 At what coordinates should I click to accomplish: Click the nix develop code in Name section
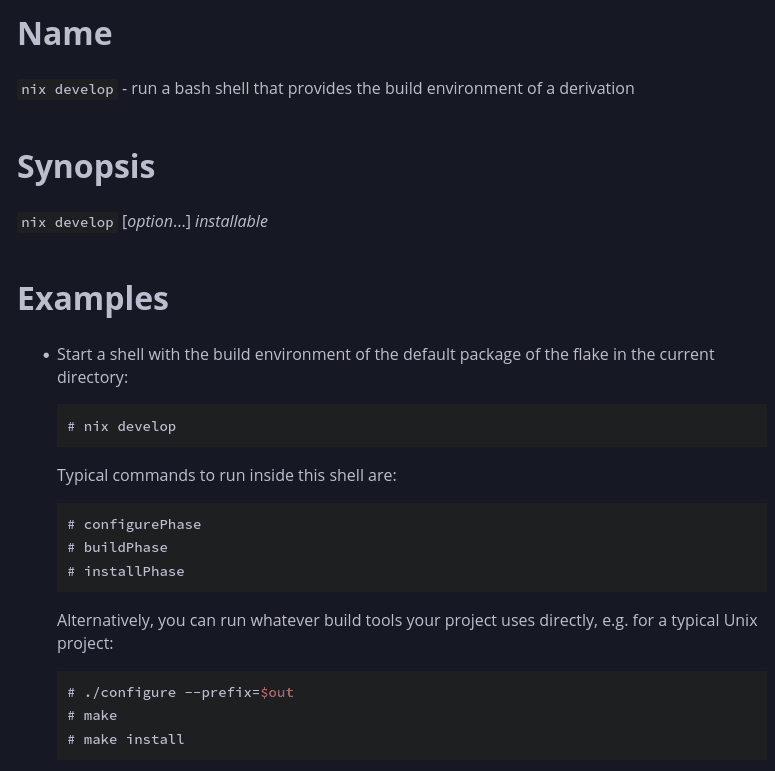pos(68,89)
